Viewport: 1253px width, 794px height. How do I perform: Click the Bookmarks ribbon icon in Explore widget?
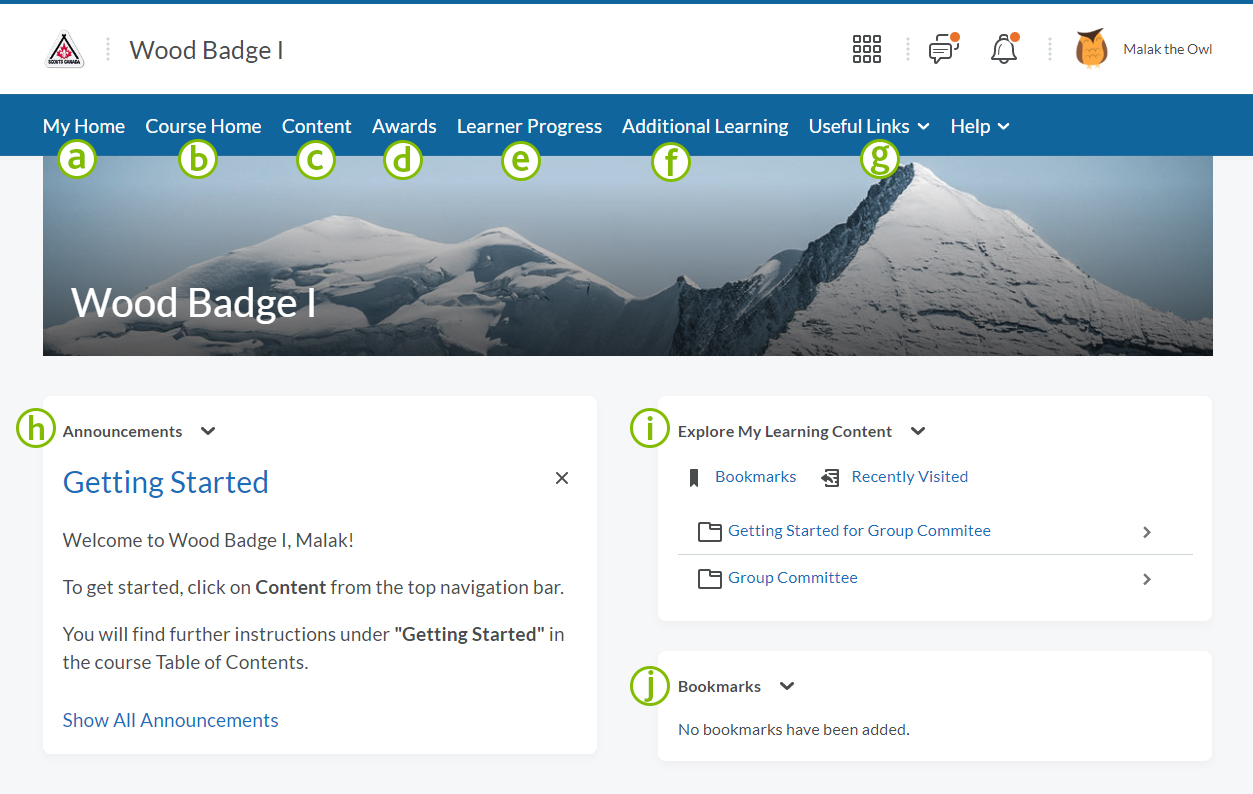(x=694, y=478)
